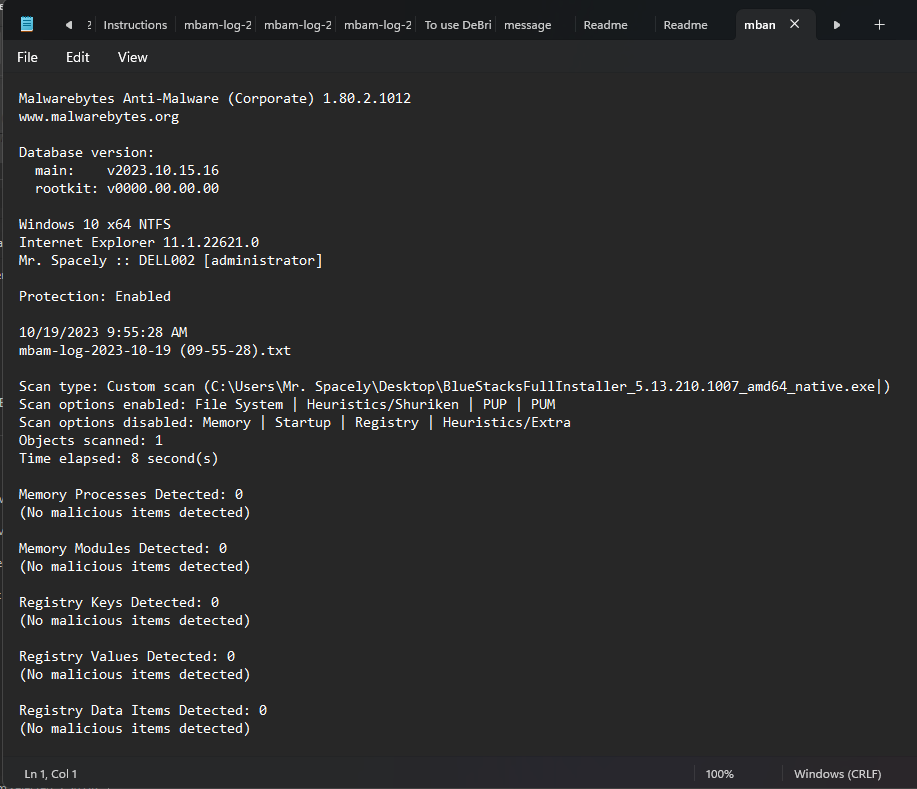Click the "Scan options disabled" line
This screenshot has width=917, height=789.
(295, 422)
